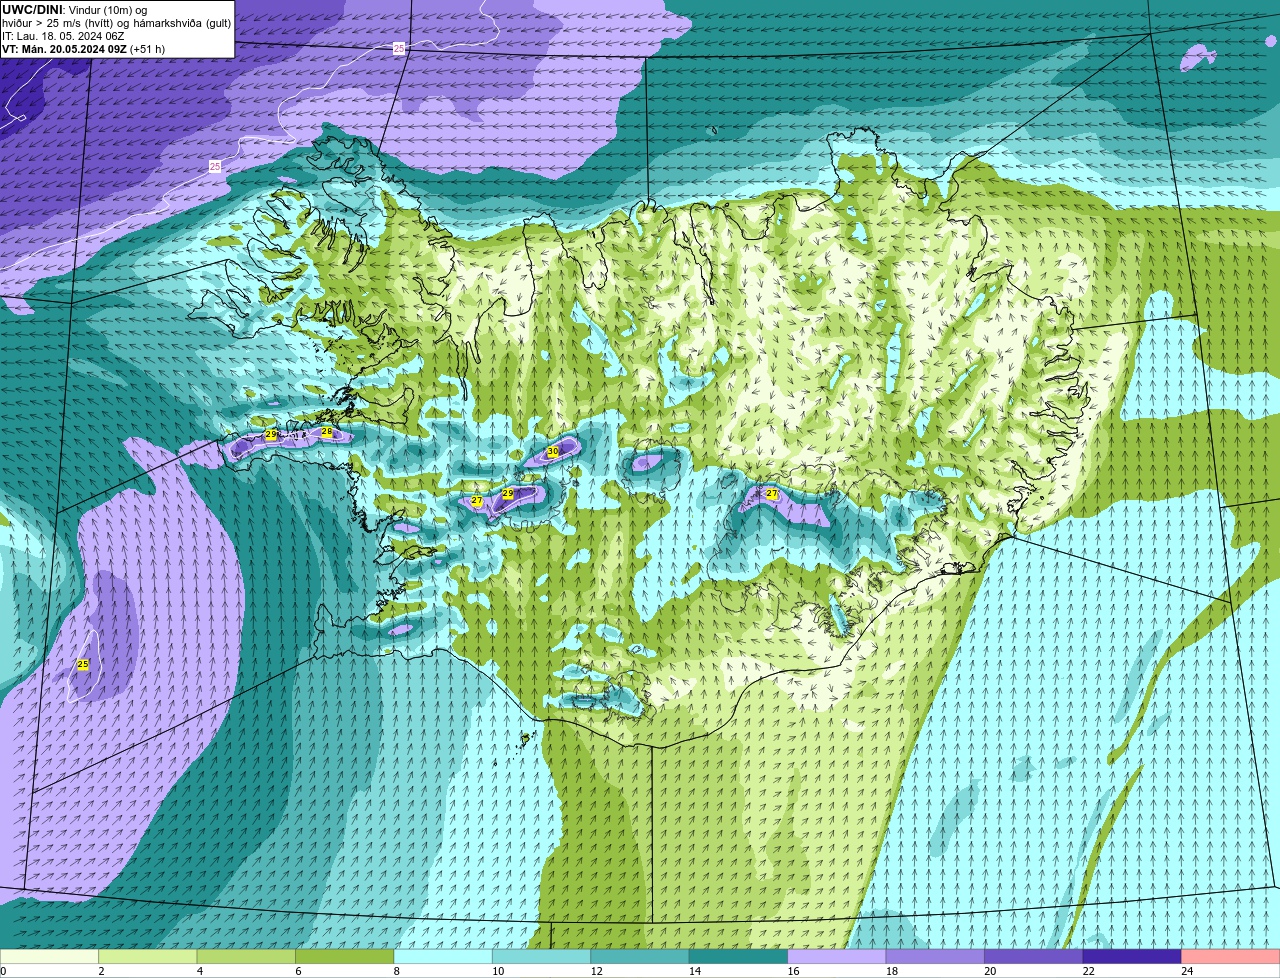This screenshot has width=1280, height=978.
Task: Click the yellow gust label 25 offshore
Action: tap(83, 664)
